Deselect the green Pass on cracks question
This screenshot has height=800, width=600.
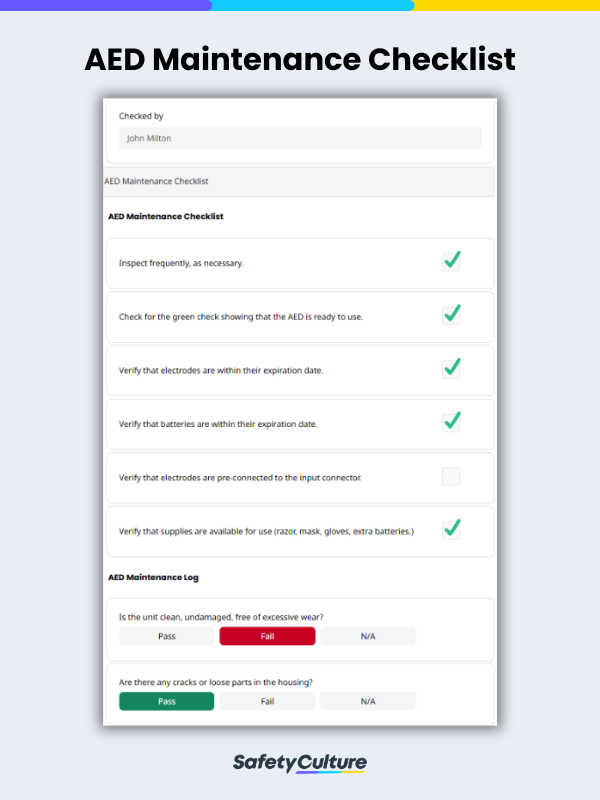click(x=166, y=701)
